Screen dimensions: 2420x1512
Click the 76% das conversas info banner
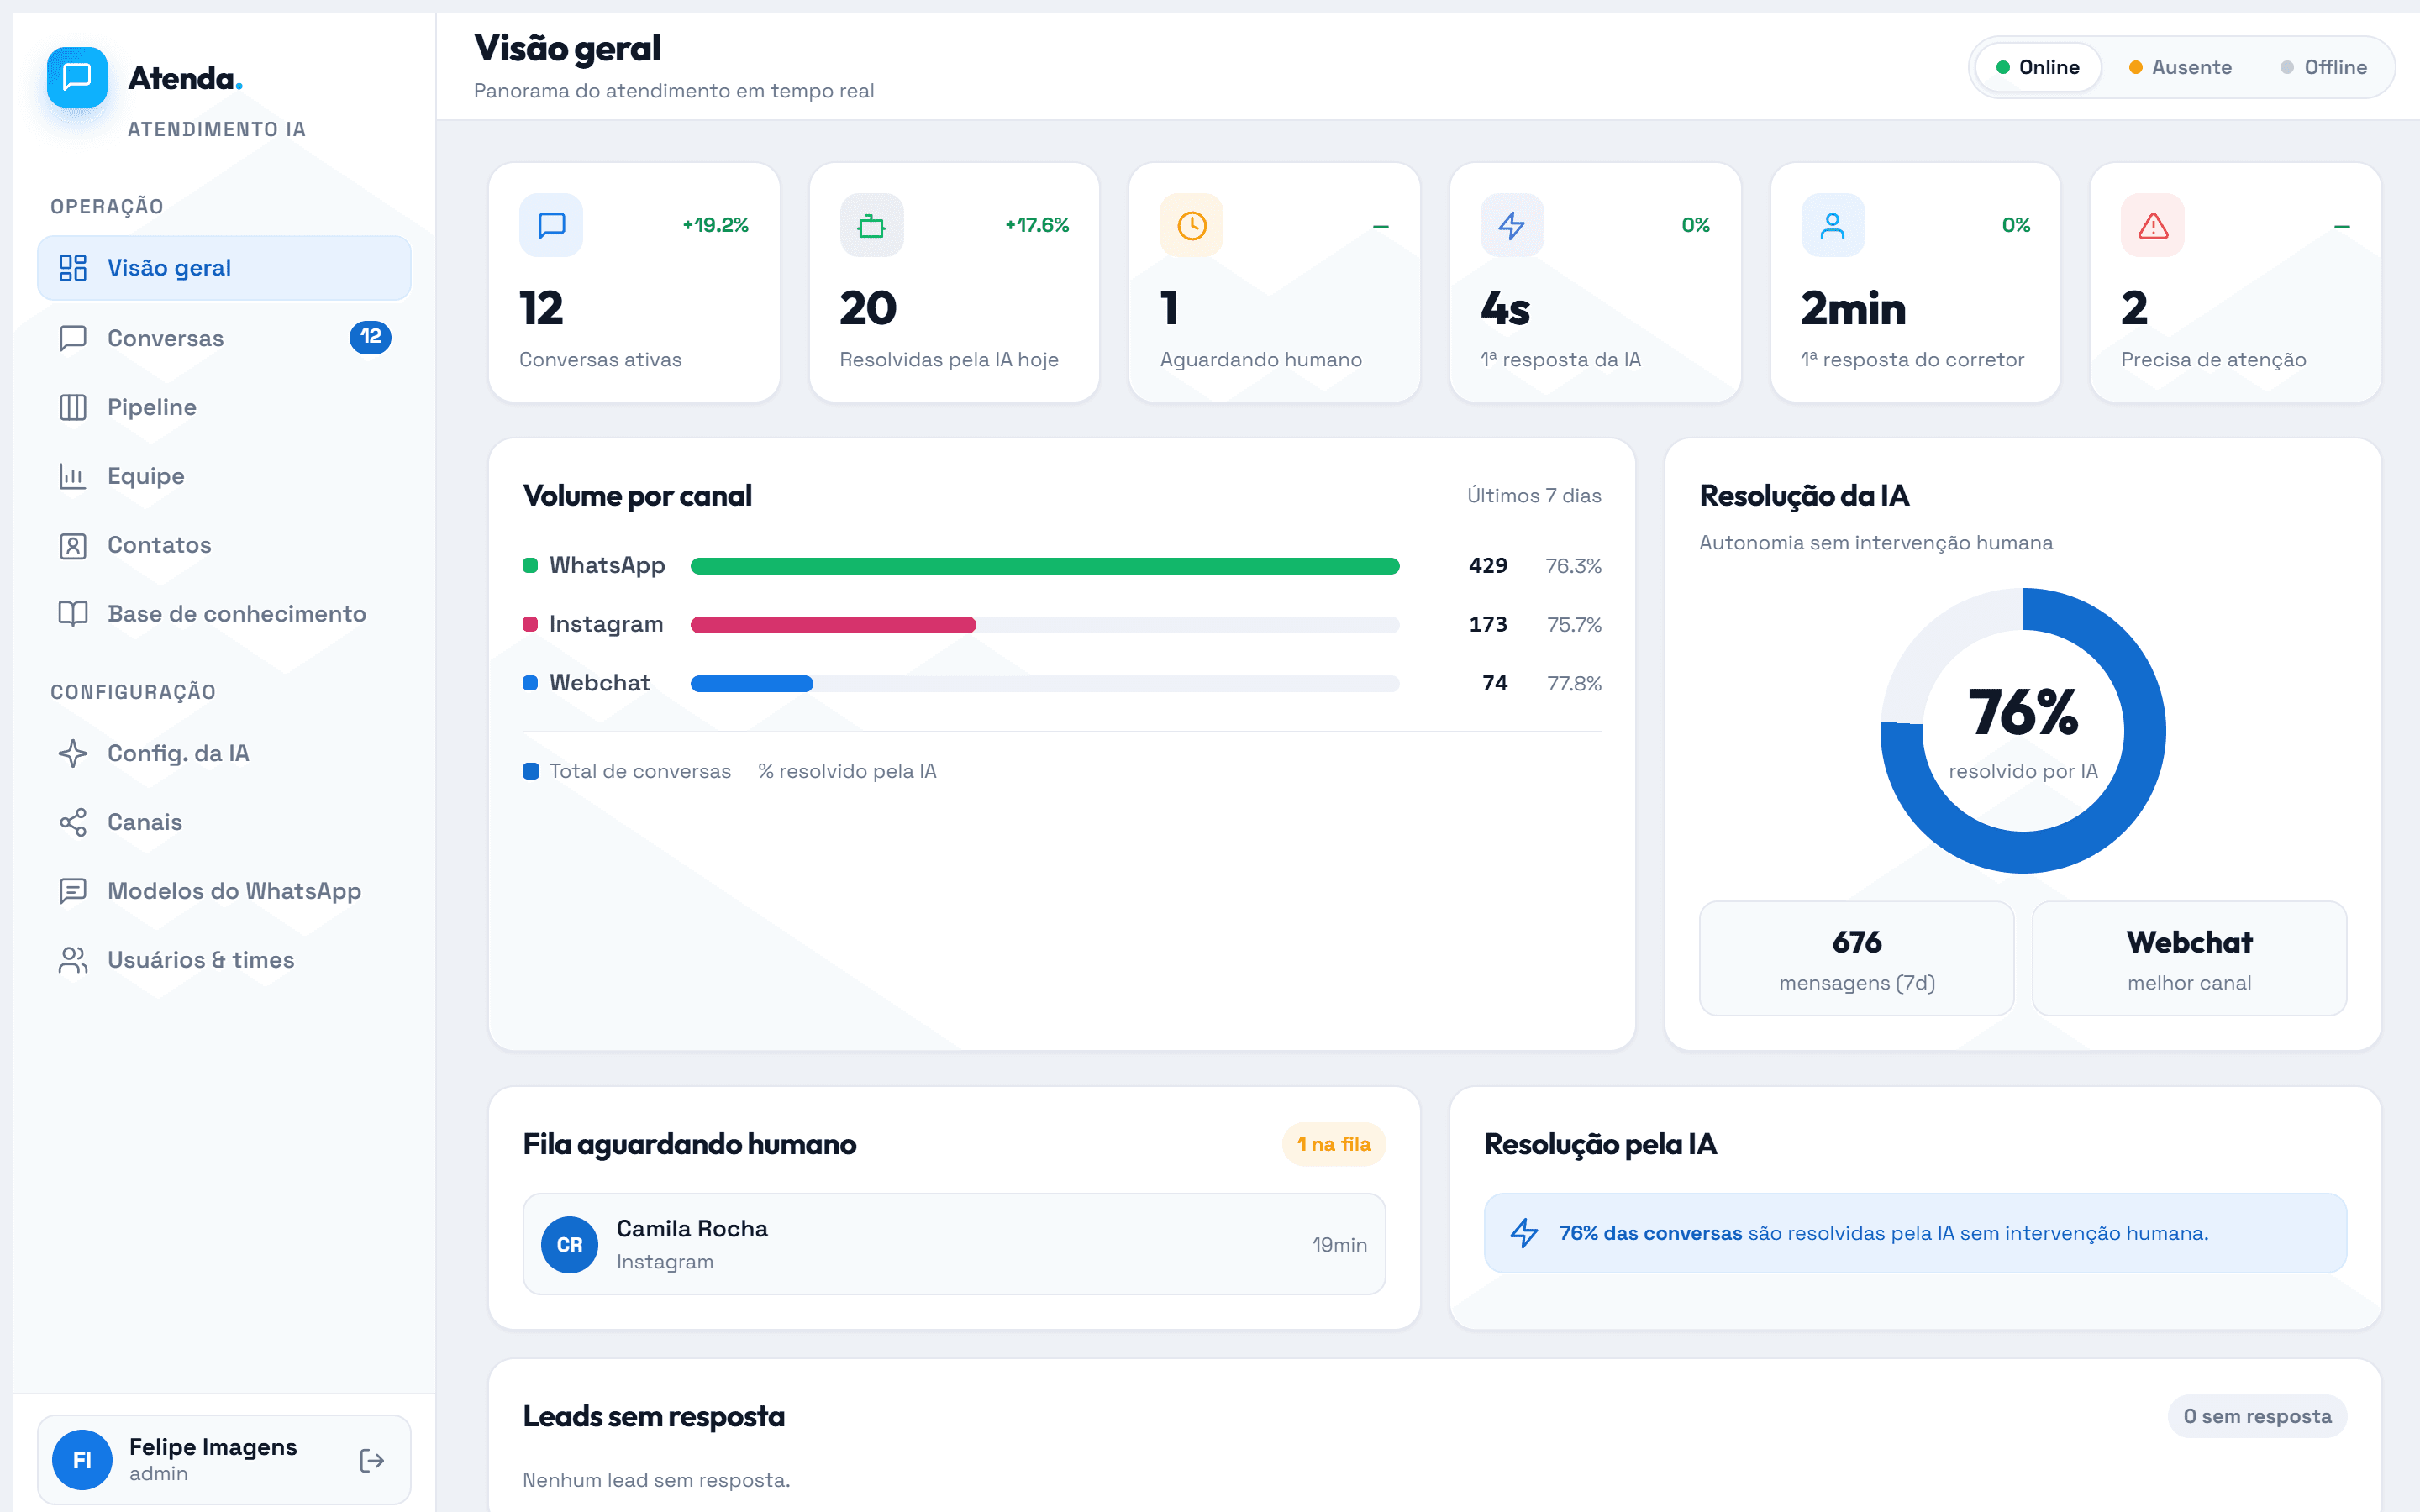point(1915,1233)
